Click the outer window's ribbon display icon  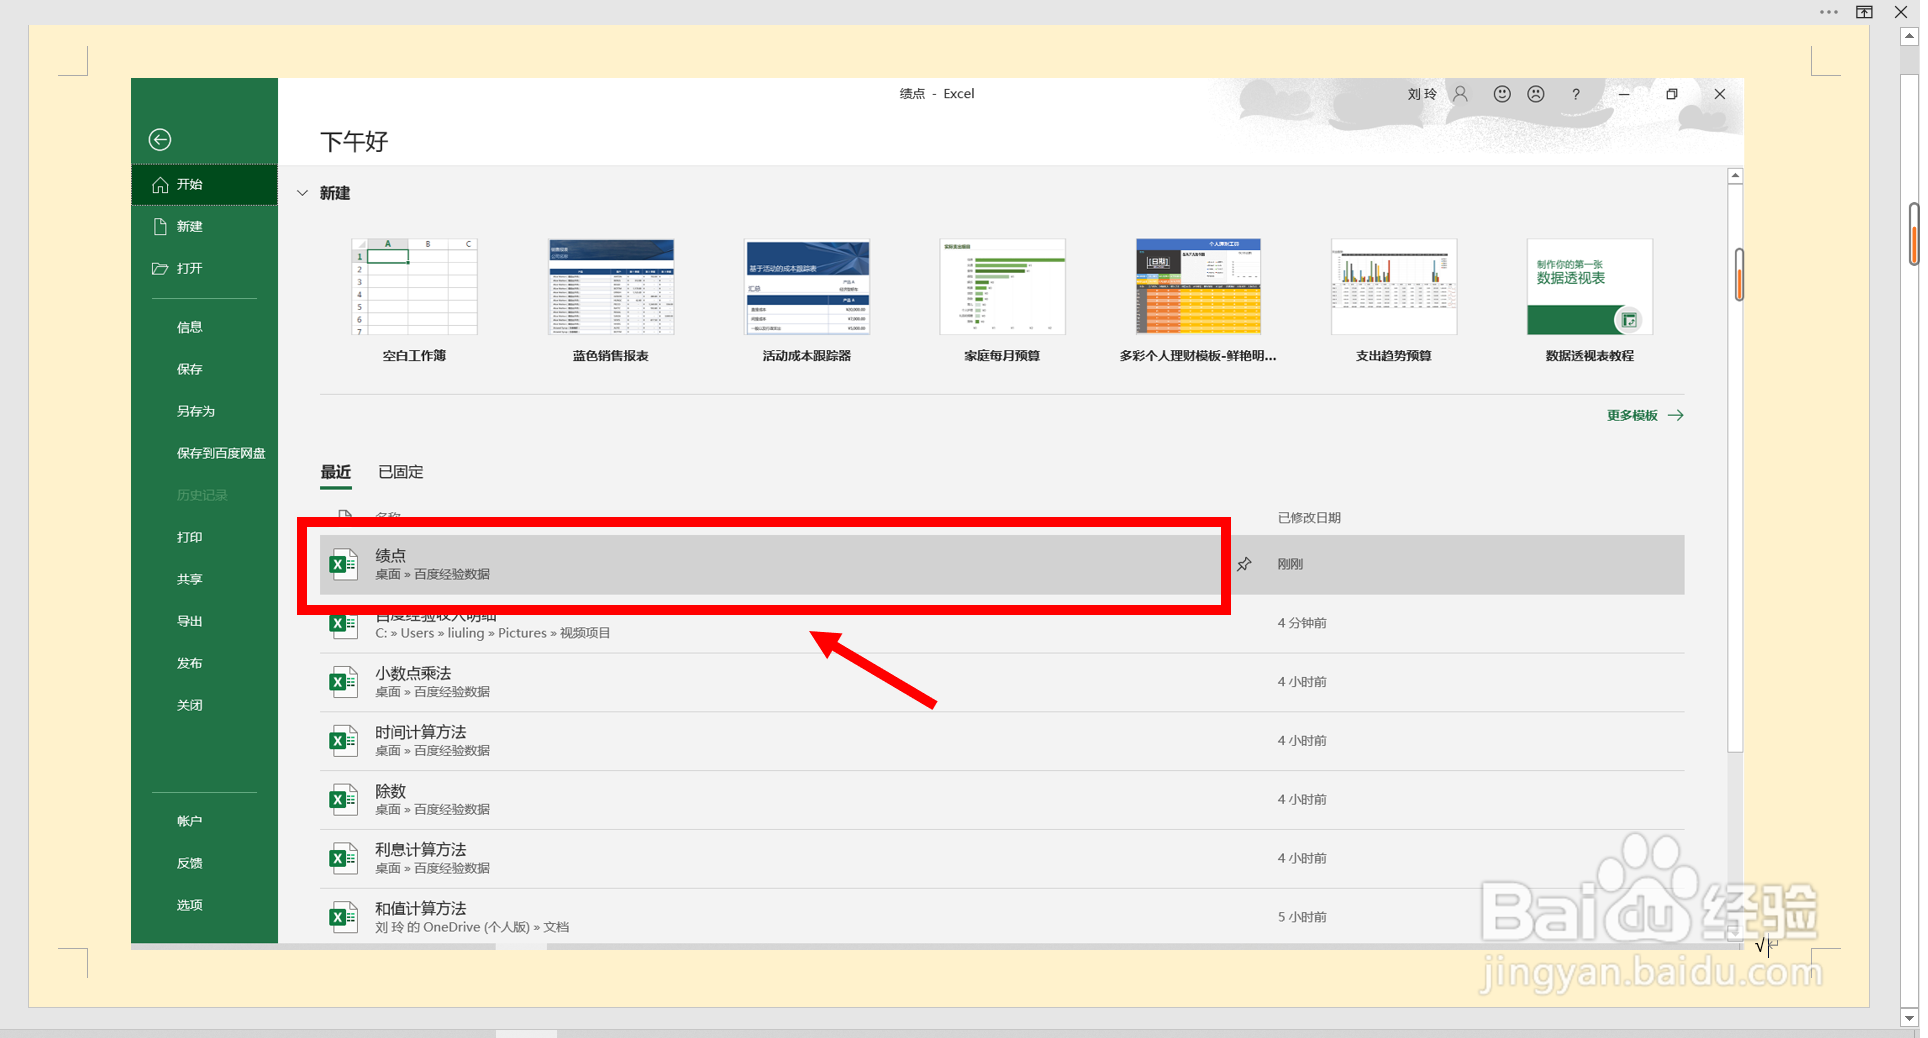click(x=1865, y=12)
